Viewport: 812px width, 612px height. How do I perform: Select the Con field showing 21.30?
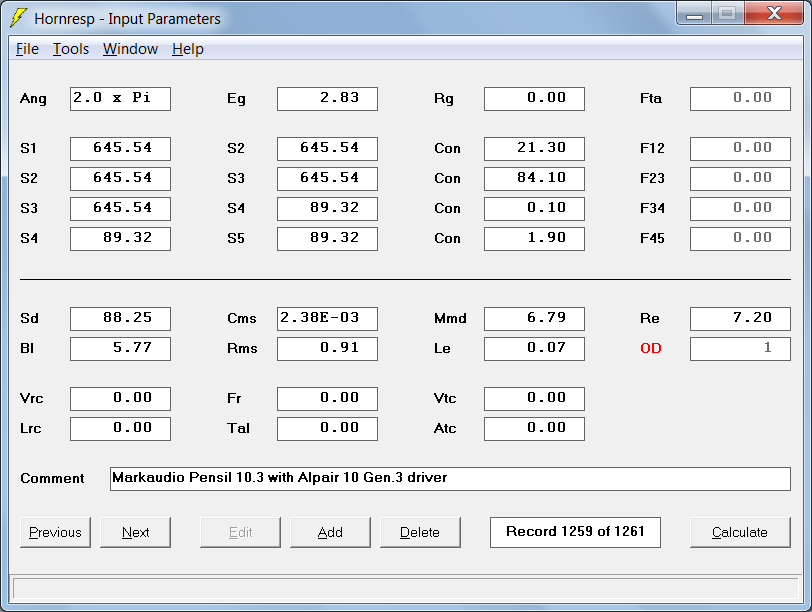point(534,149)
